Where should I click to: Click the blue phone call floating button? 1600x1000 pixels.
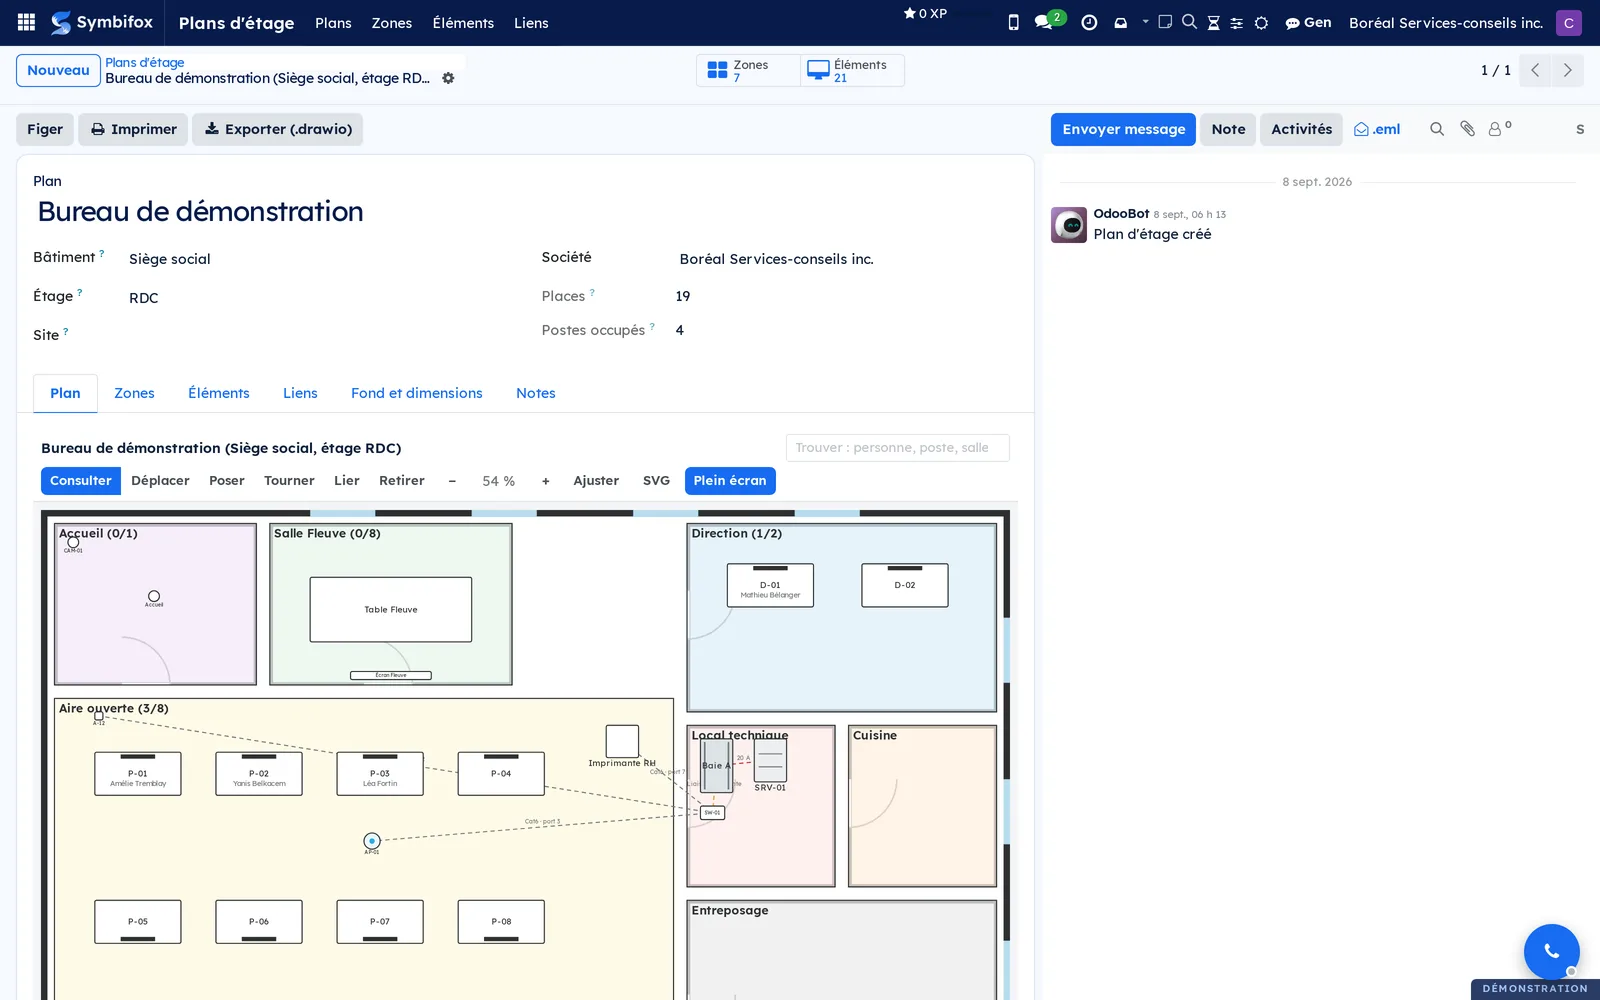pyautogui.click(x=1551, y=951)
